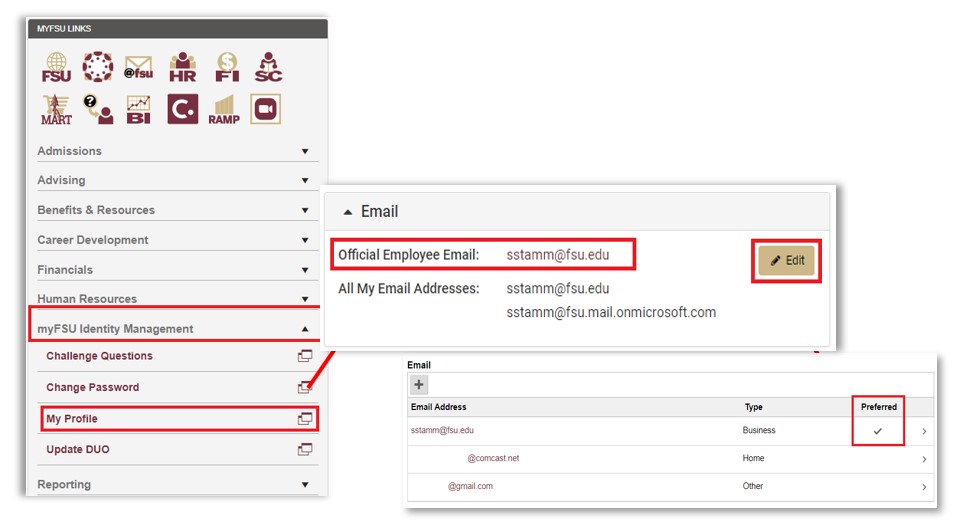
Task: Add an email with the plus button
Action: tap(419, 384)
